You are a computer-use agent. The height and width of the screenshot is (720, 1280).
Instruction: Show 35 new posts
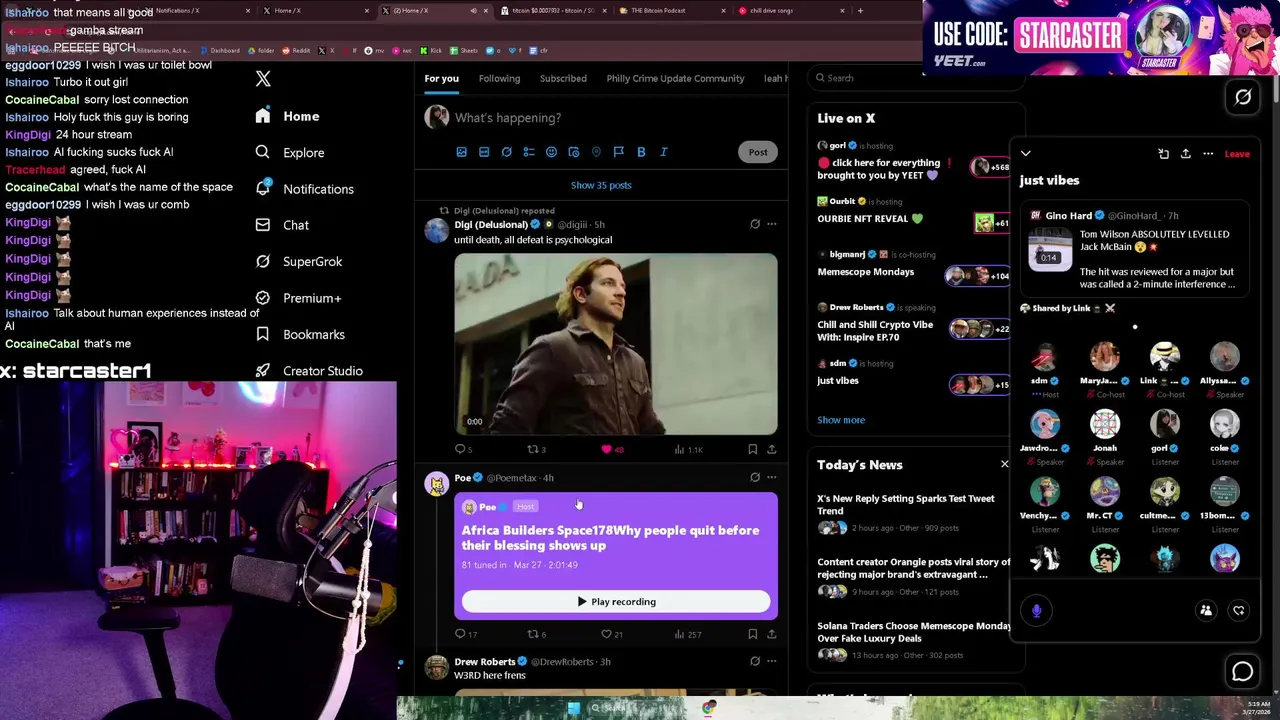[601, 185]
